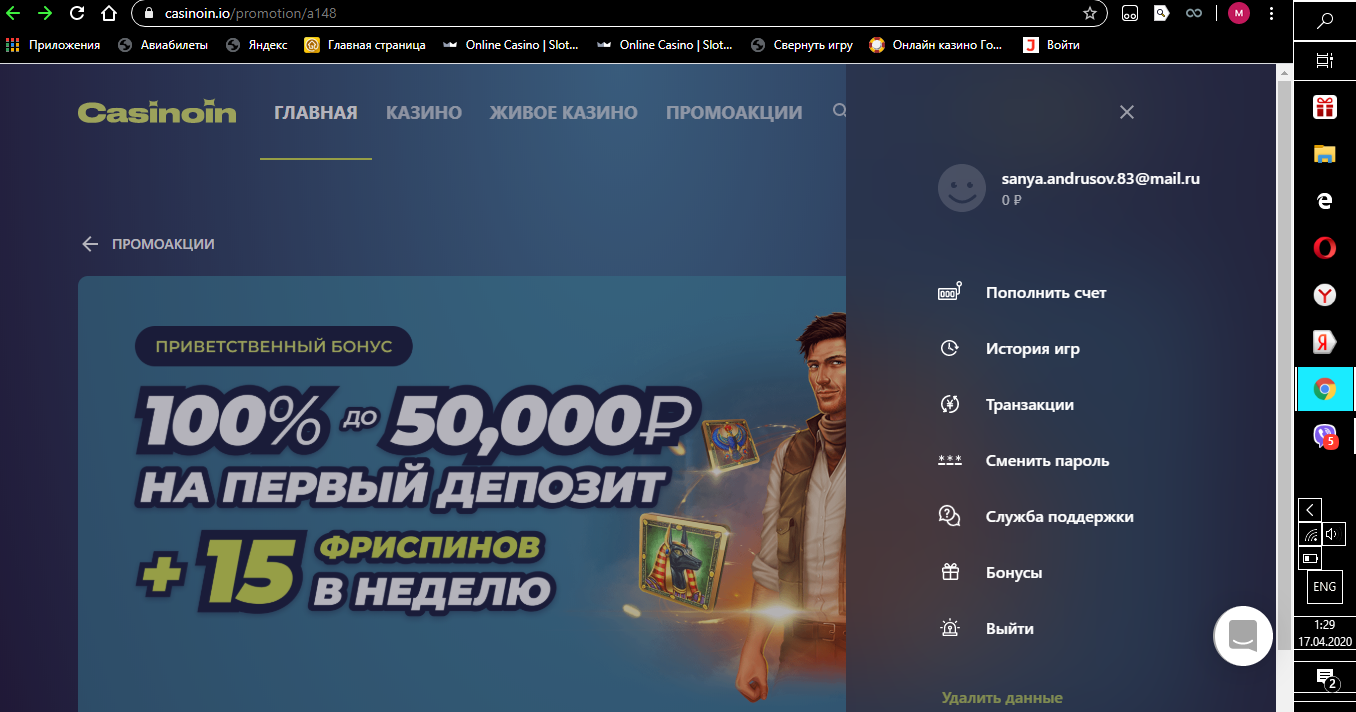Viewport: 1356px width, 712px height.
Task: Open Windows notification center
Action: [x=1325, y=679]
